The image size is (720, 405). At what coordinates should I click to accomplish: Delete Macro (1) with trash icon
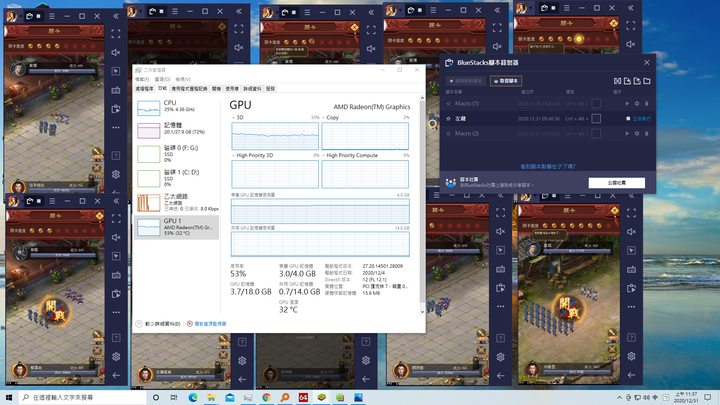(647, 104)
